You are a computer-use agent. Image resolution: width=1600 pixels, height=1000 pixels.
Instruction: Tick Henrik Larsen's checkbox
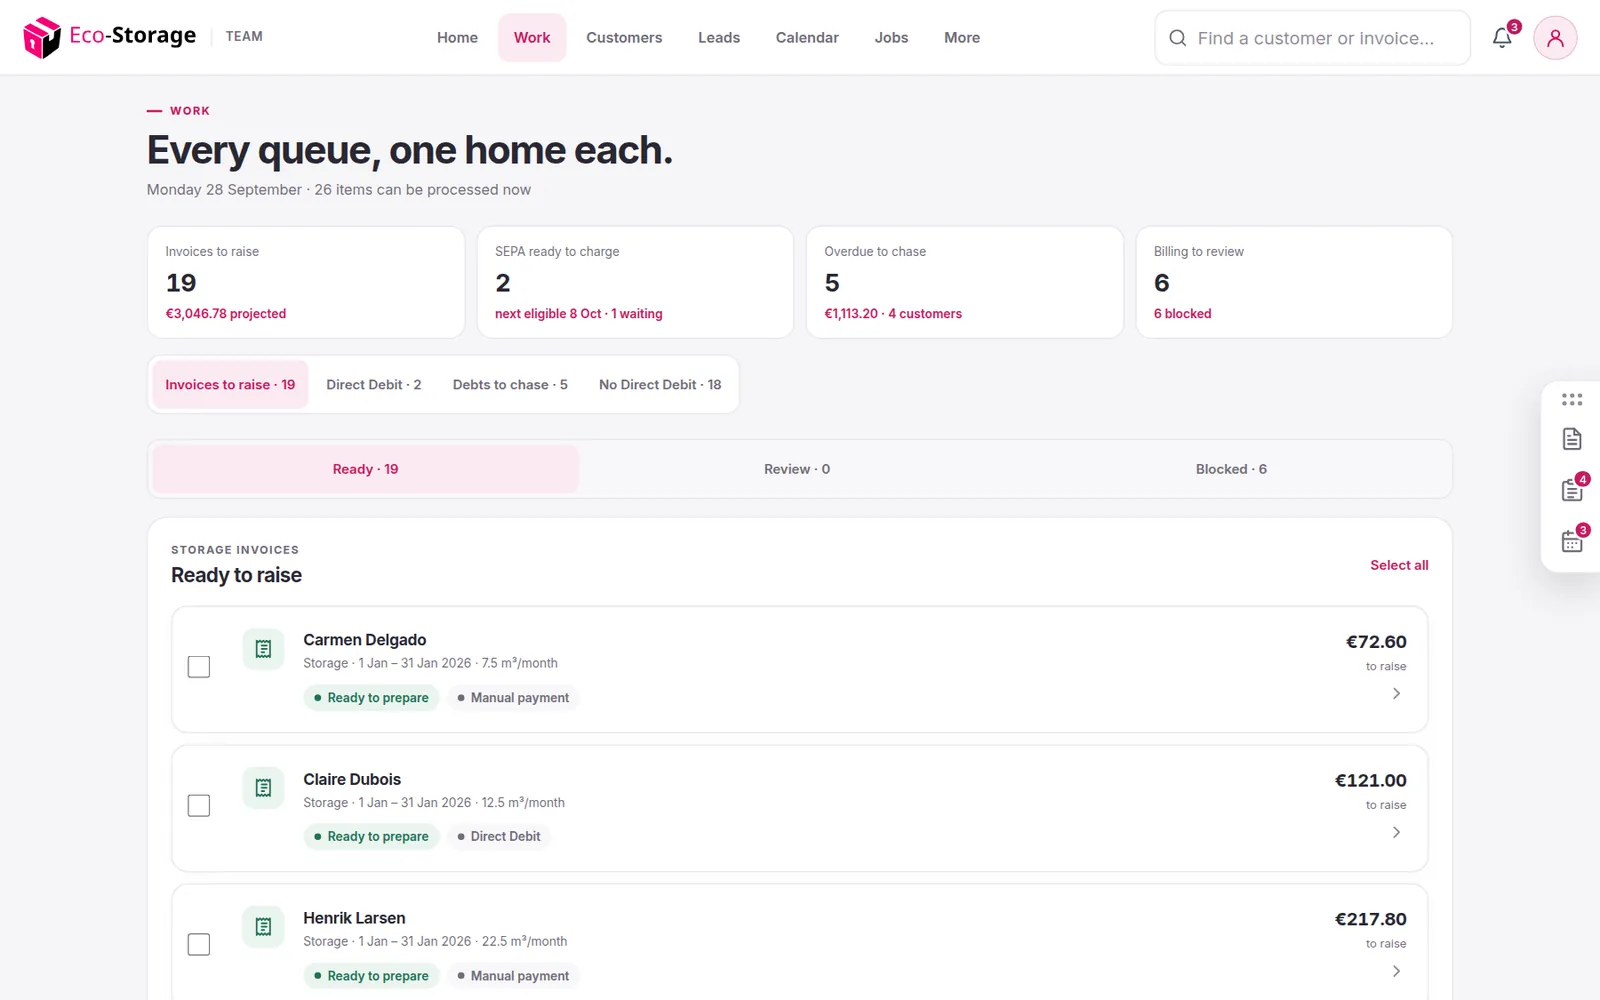pos(199,945)
